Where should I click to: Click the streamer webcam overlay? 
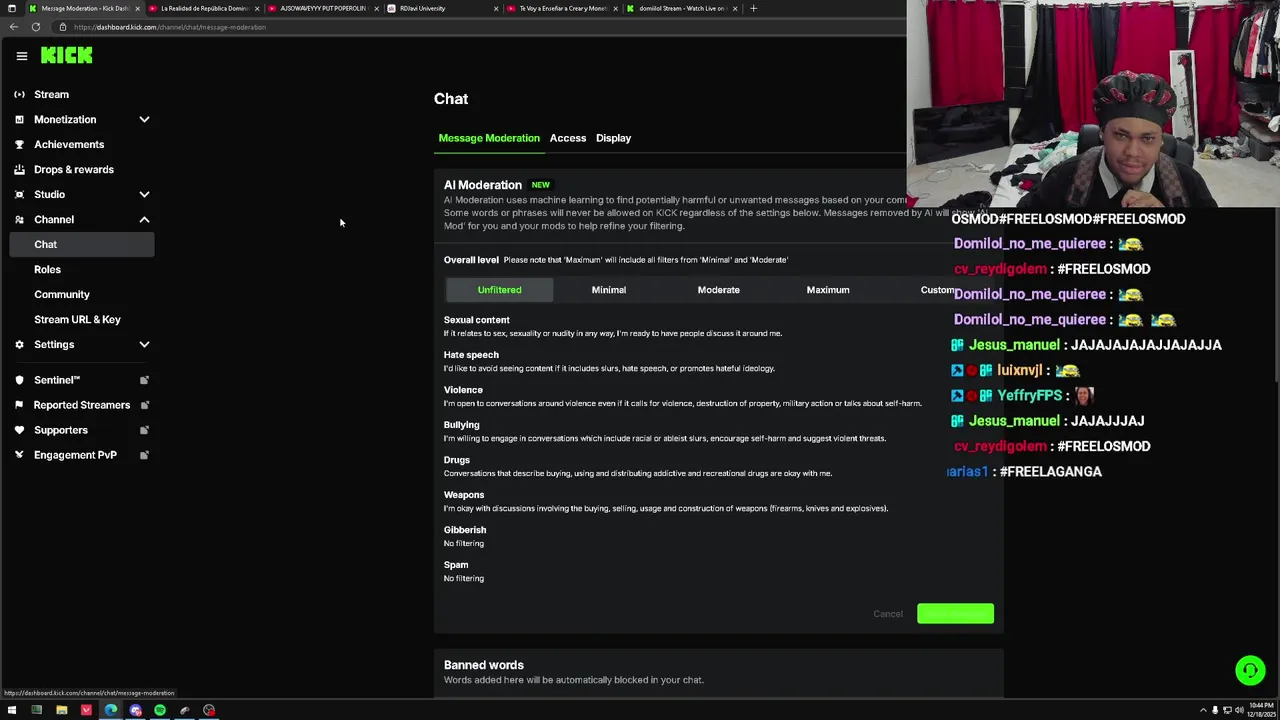point(1093,103)
